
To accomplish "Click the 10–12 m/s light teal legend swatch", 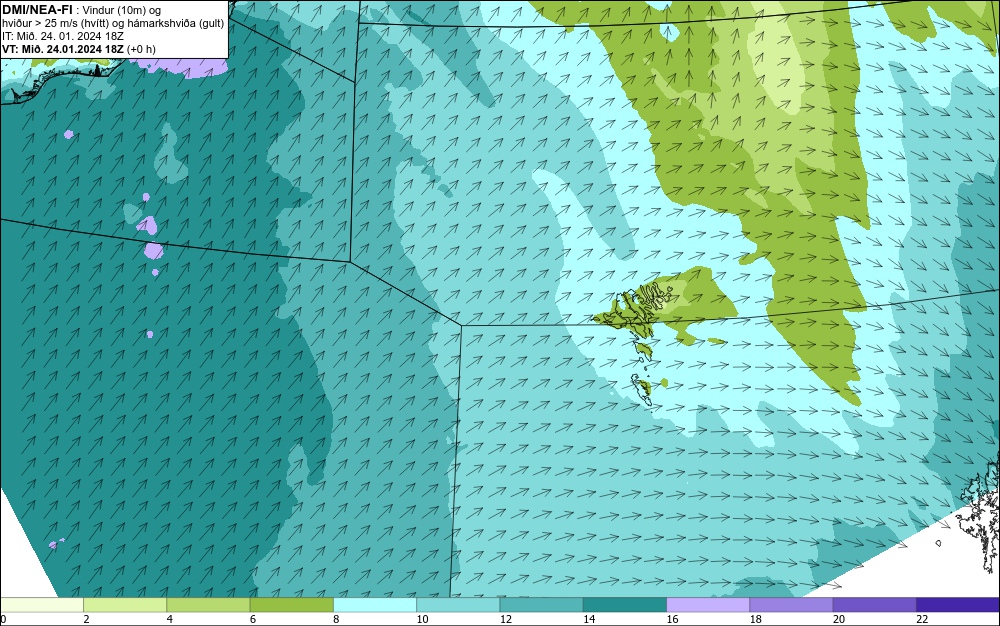I will tap(458, 604).
